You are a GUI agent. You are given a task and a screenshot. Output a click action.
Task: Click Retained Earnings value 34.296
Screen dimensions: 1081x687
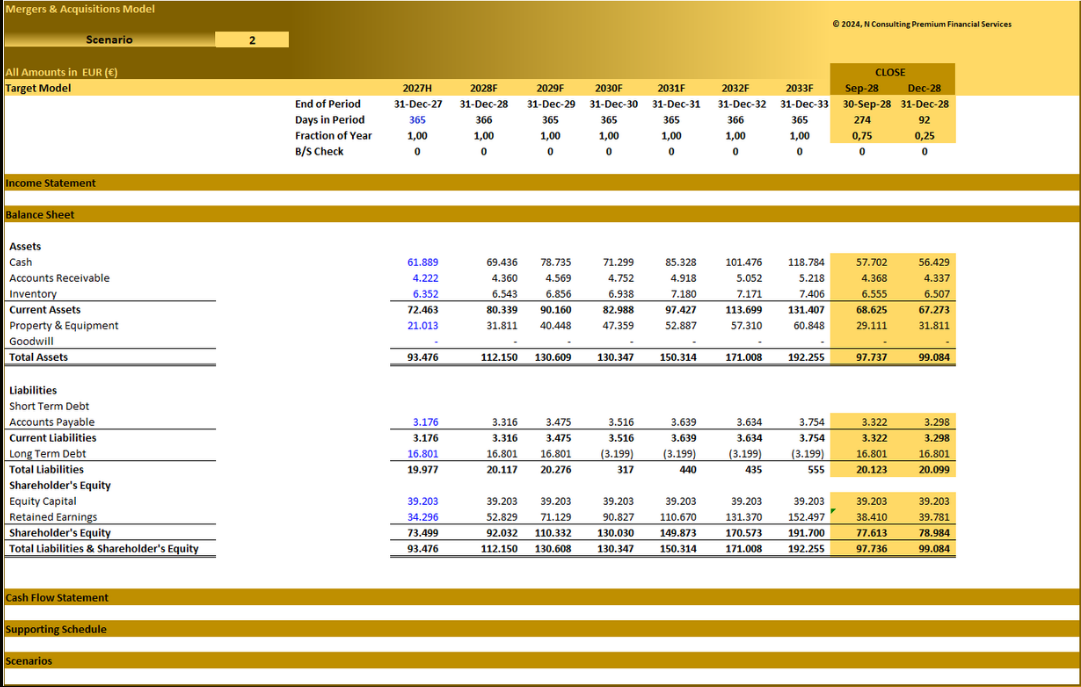pyautogui.click(x=423, y=517)
